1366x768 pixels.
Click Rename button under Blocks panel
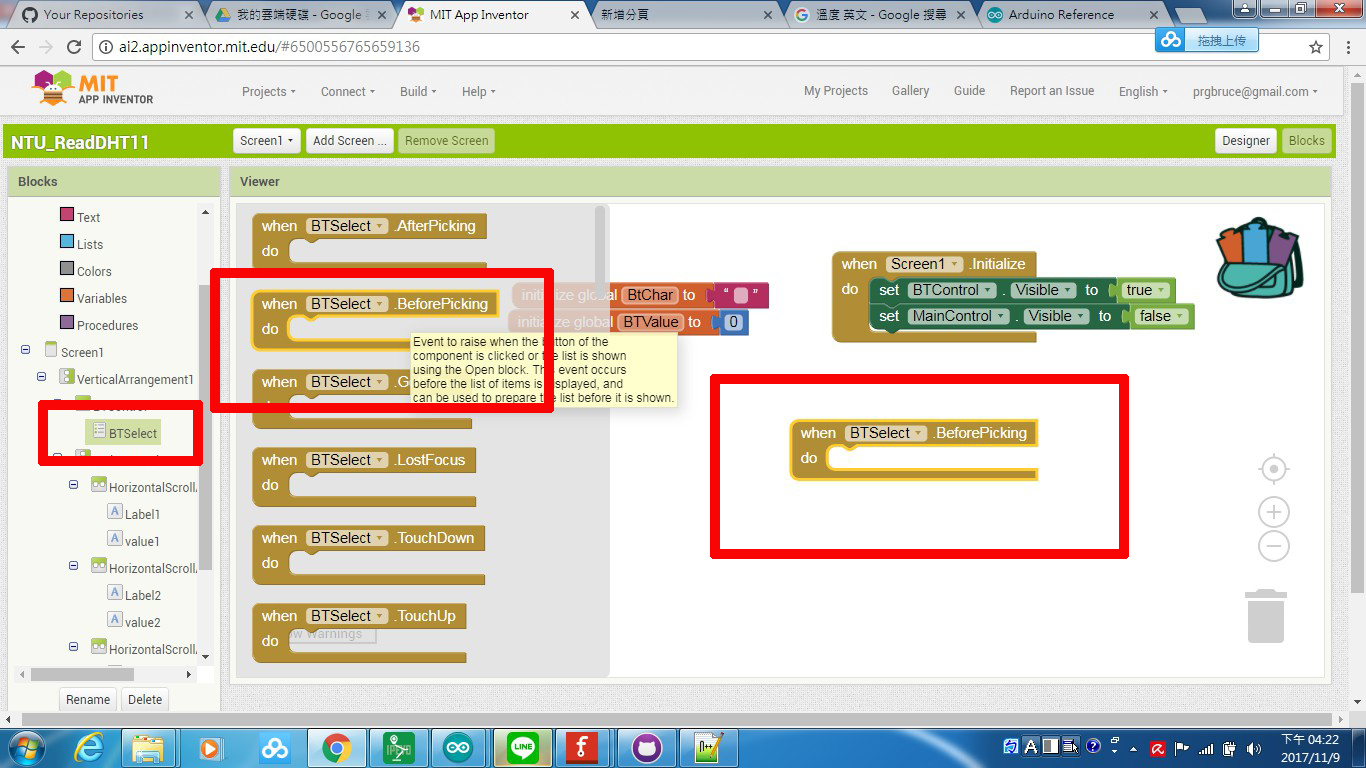click(x=88, y=699)
